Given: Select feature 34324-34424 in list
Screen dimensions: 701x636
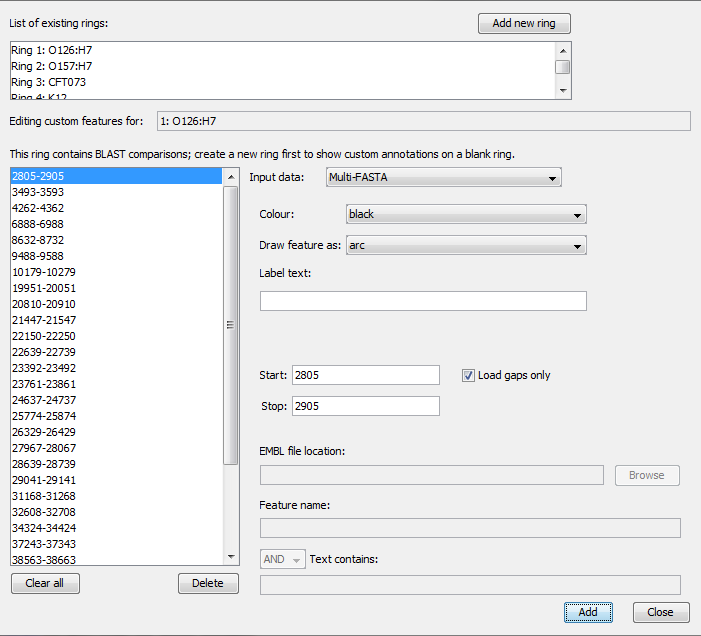Looking at the screenshot, I should [x=116, y=528].
